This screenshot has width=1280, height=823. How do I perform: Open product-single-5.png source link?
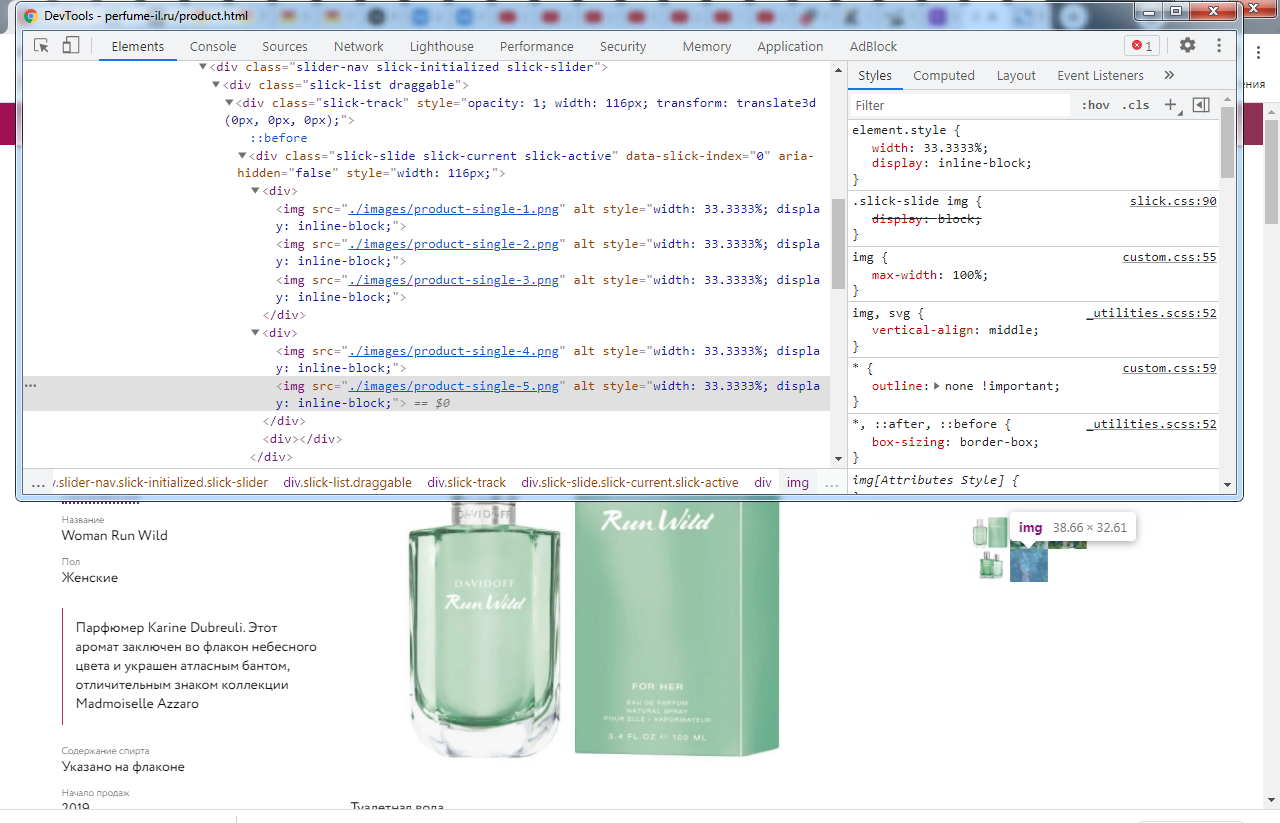[x=453, y=386]
